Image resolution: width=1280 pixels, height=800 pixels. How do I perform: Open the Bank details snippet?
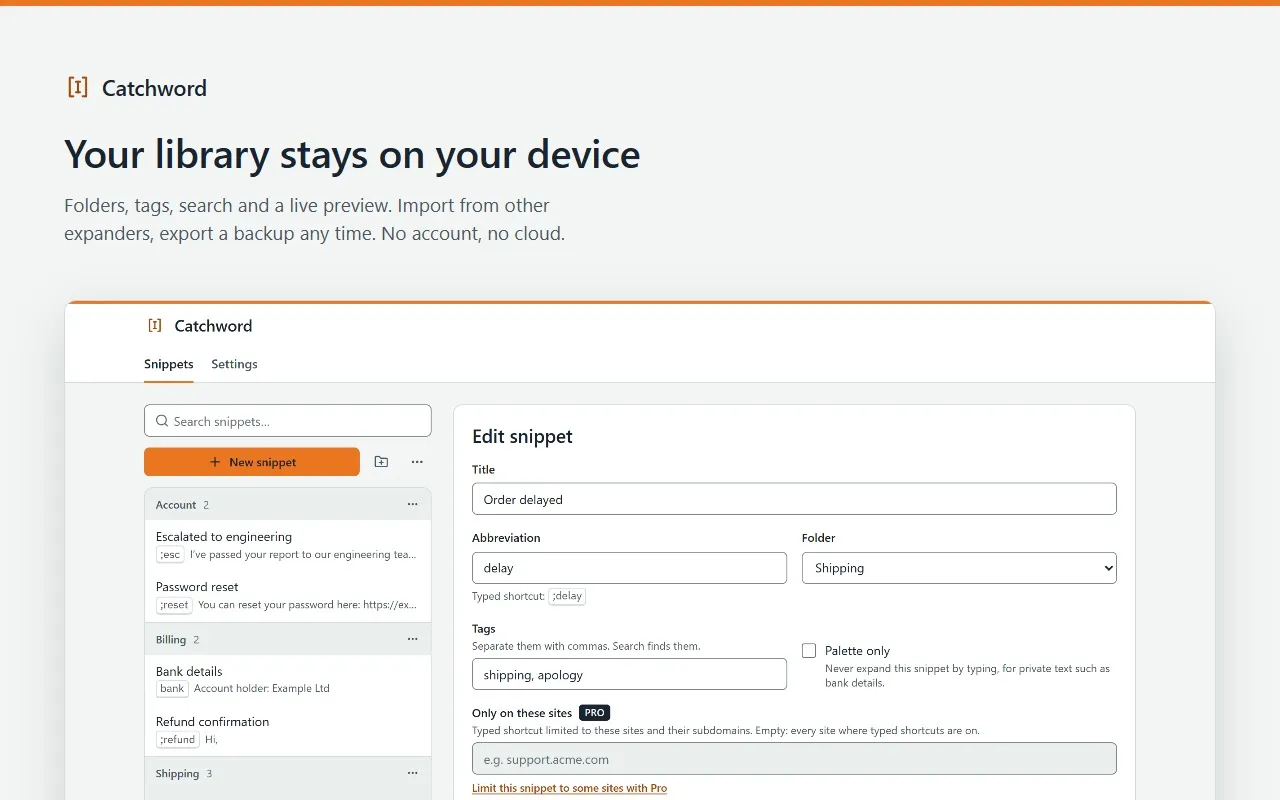point(288,680)
